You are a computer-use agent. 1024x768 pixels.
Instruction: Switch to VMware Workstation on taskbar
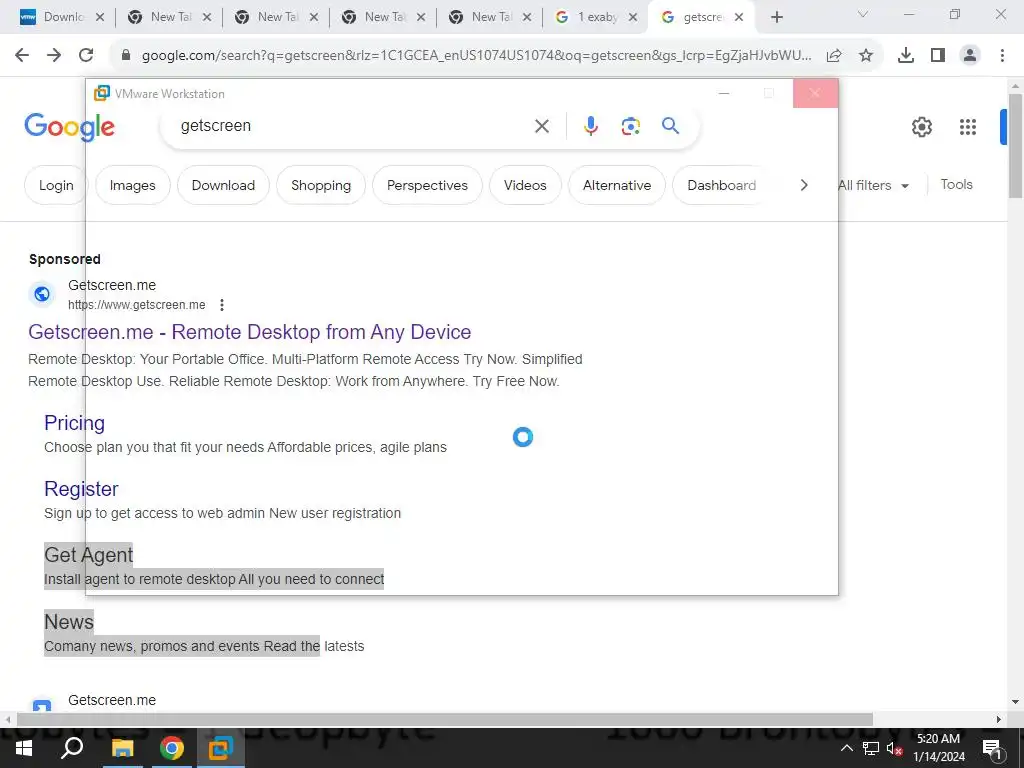(221, 748)
